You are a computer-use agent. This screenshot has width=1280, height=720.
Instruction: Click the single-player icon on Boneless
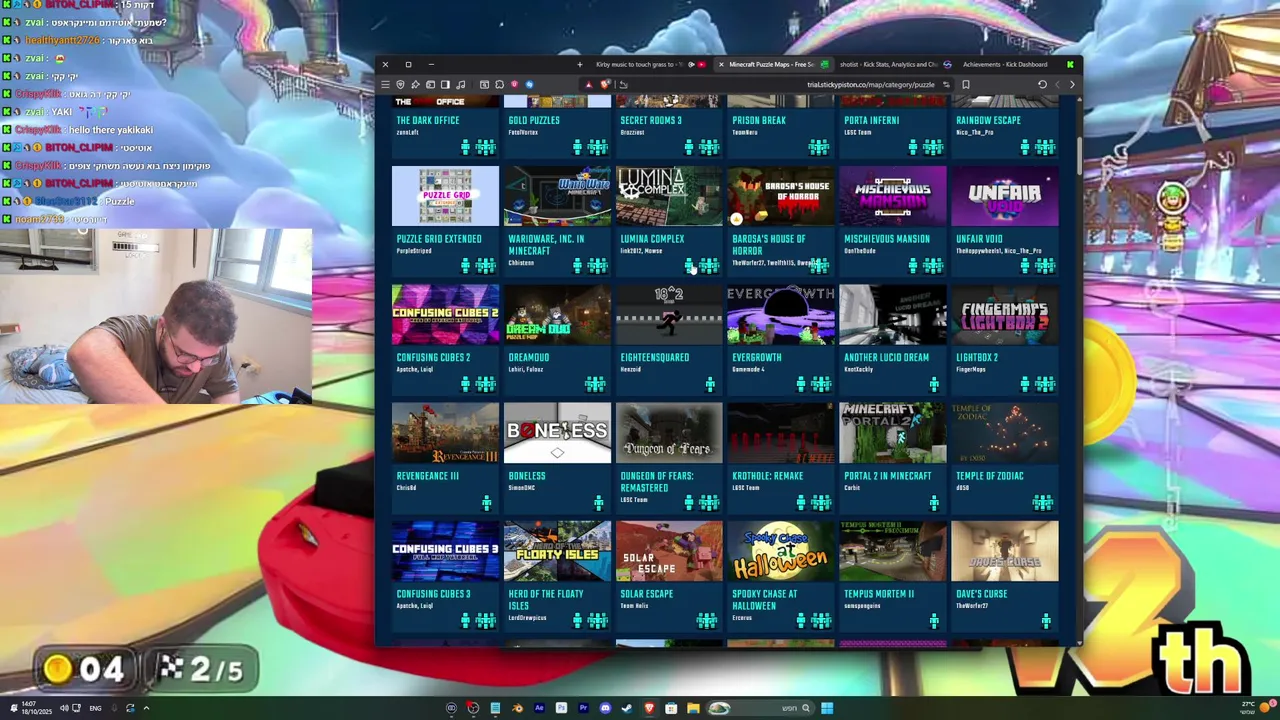598,502
